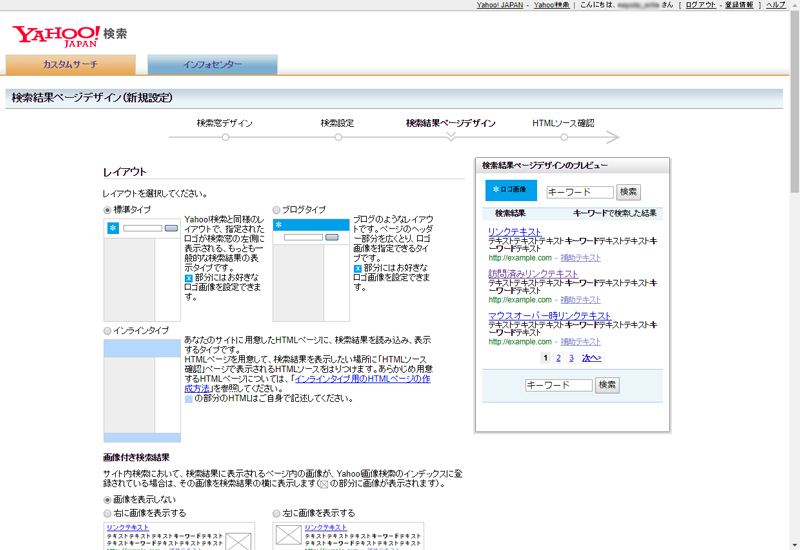
Task: Select the ブログタイプ layout radio button
Action: (276, 210)
